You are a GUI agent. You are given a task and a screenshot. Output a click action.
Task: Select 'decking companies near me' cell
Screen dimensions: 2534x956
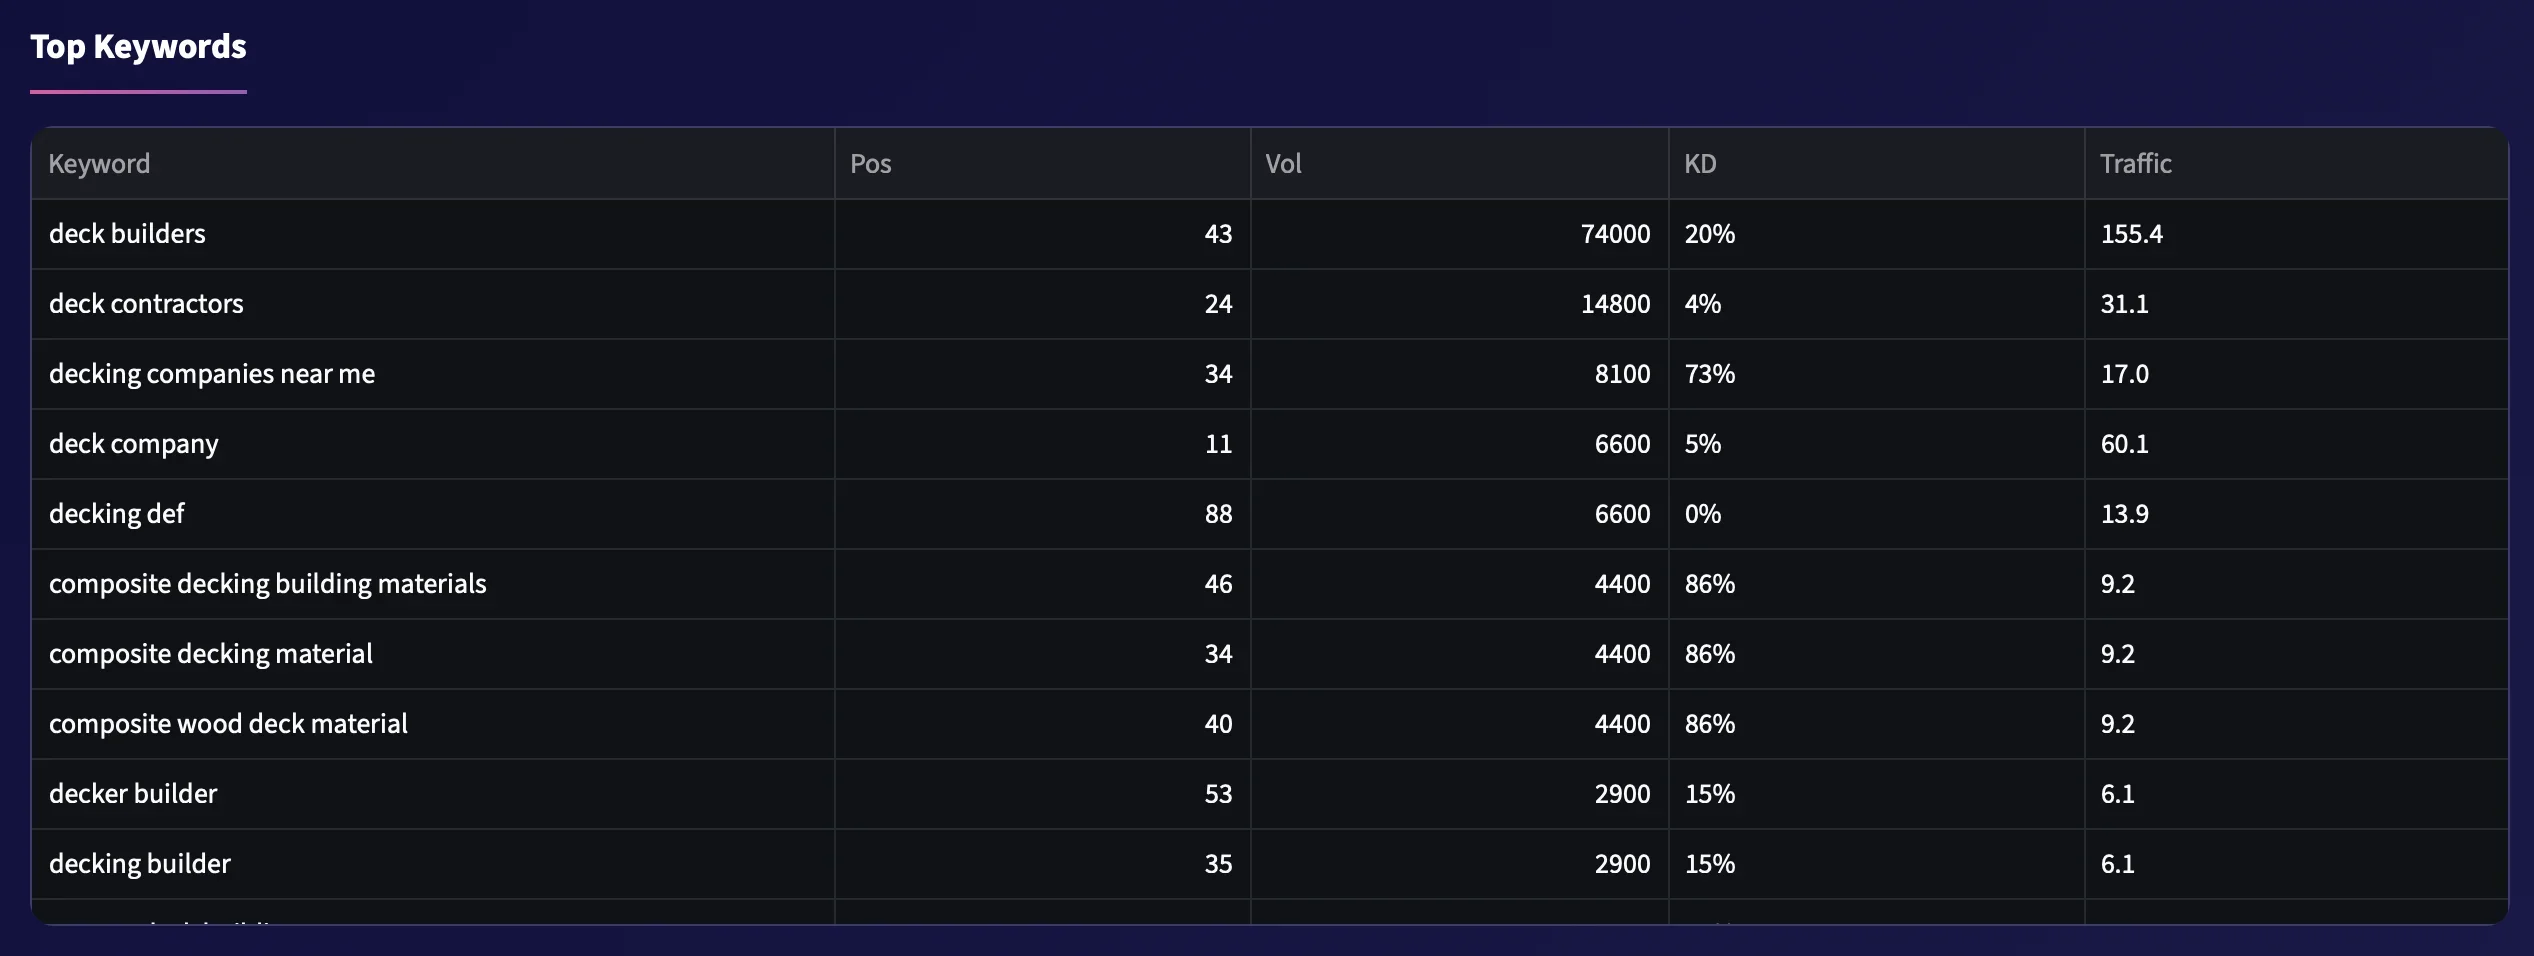click(212, 374)
